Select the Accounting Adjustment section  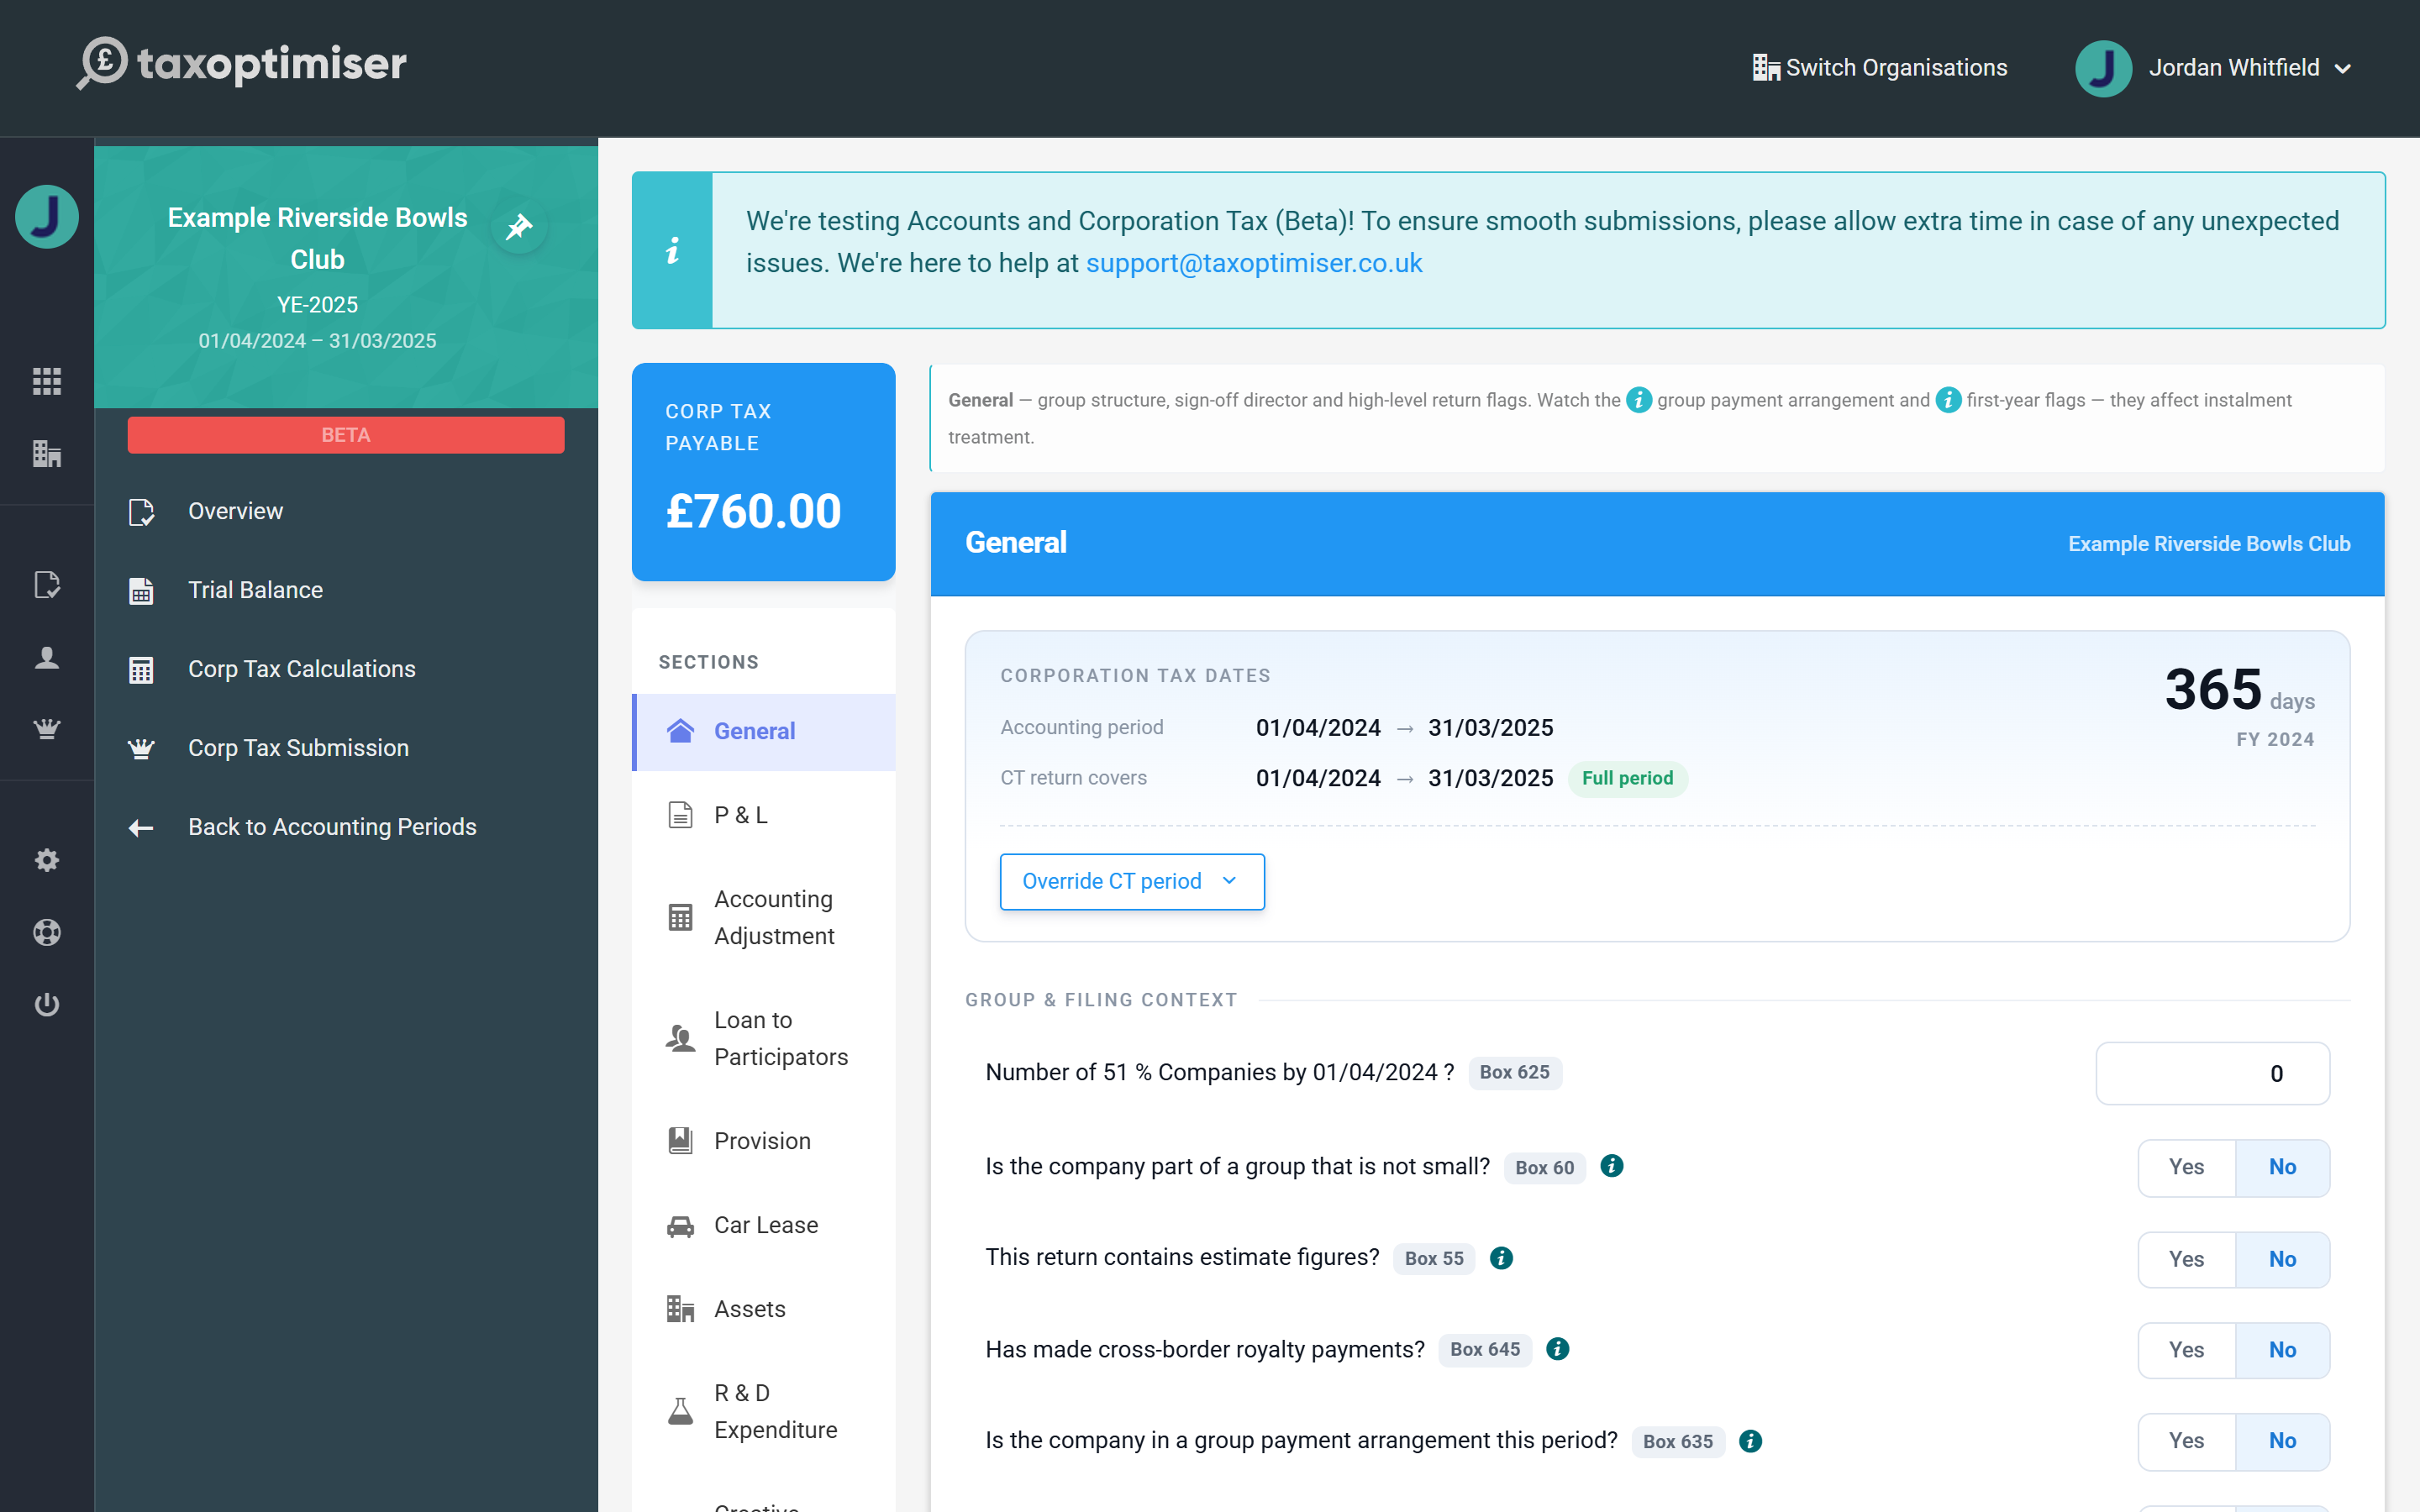tap(764, 917)
